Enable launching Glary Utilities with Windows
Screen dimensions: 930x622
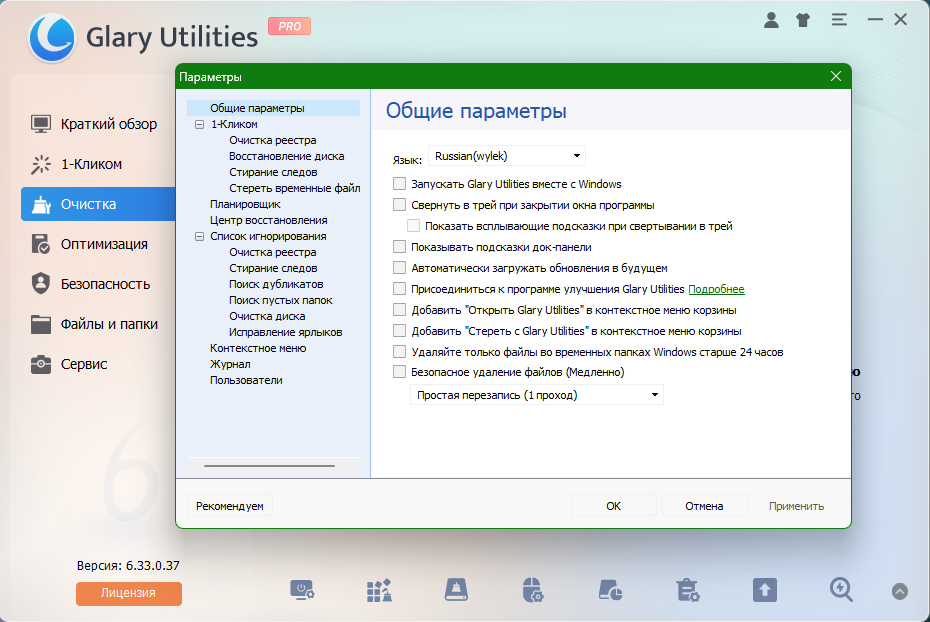pos(400,184)
